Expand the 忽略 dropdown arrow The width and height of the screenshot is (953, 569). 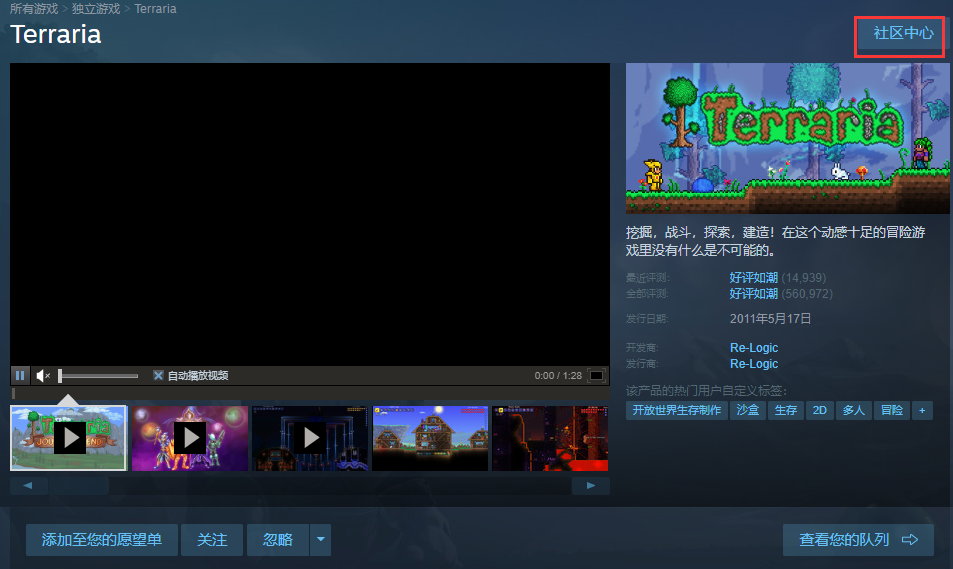[x=321, y=540]
